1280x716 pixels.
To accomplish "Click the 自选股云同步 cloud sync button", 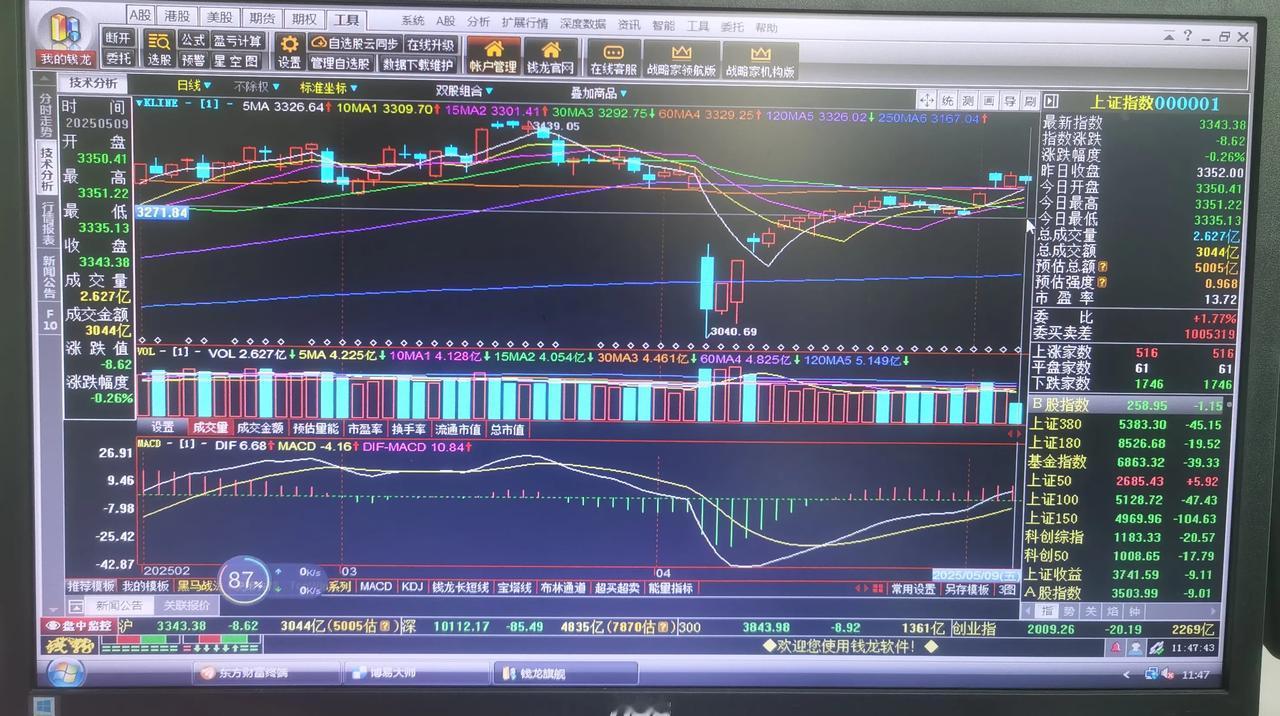I will 353,43.
